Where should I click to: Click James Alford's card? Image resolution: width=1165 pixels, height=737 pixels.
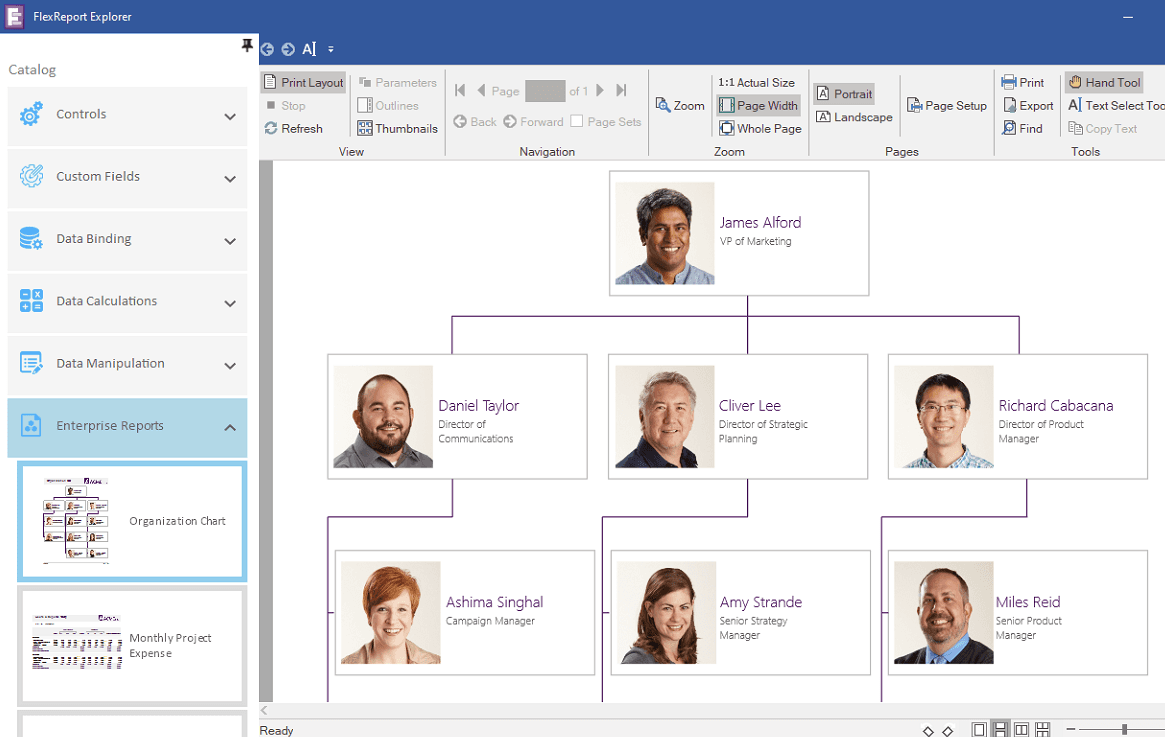point(739,233)
